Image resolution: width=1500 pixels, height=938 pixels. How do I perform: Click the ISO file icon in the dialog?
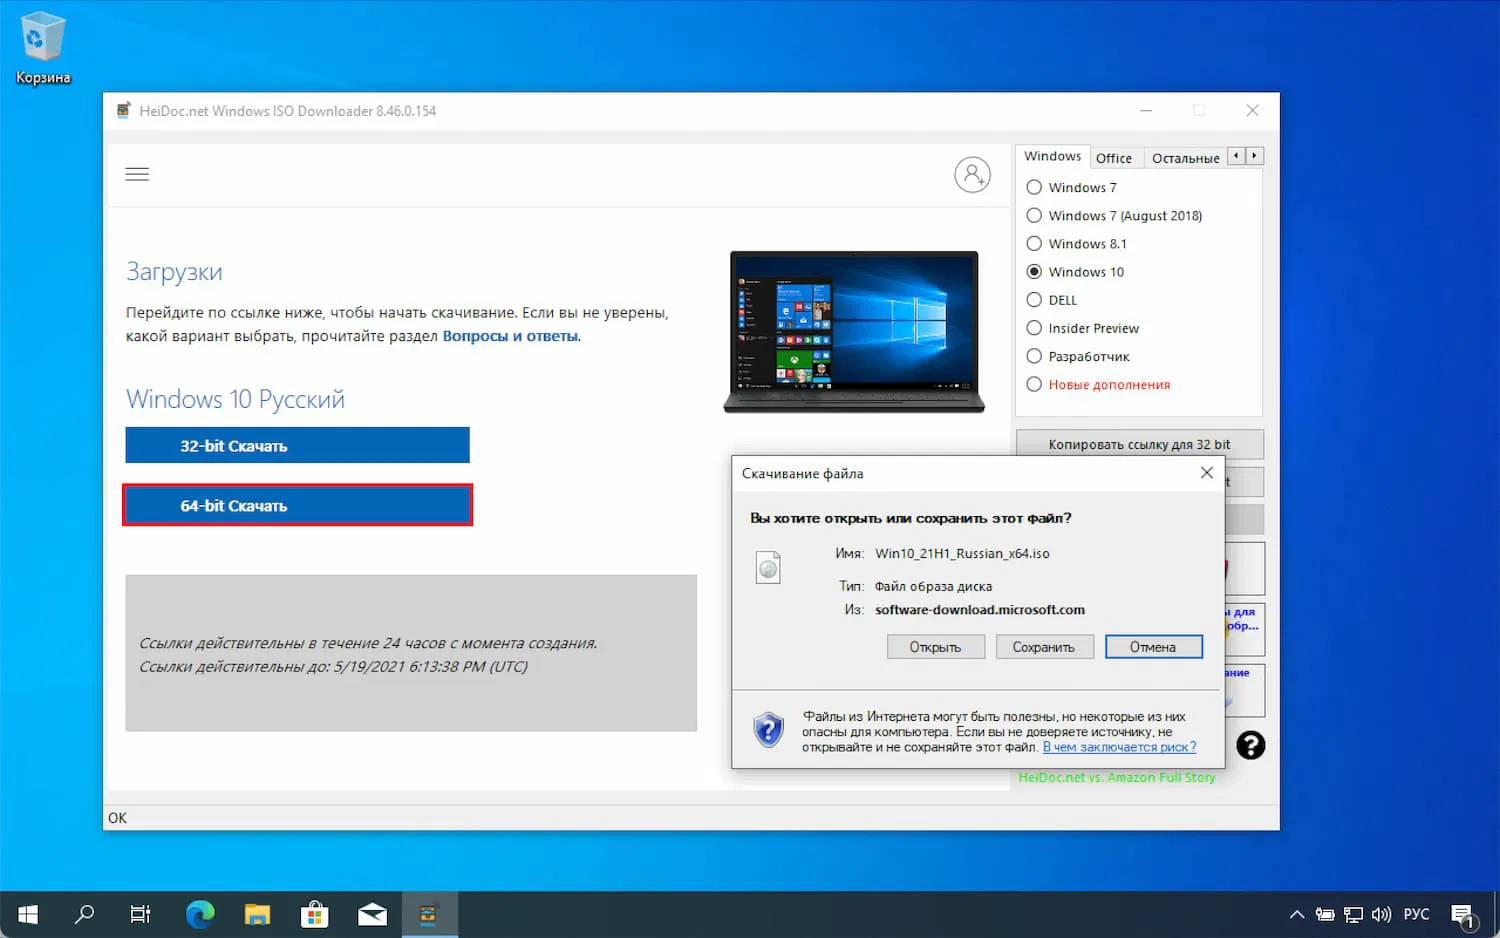click(x=767, y=567)
